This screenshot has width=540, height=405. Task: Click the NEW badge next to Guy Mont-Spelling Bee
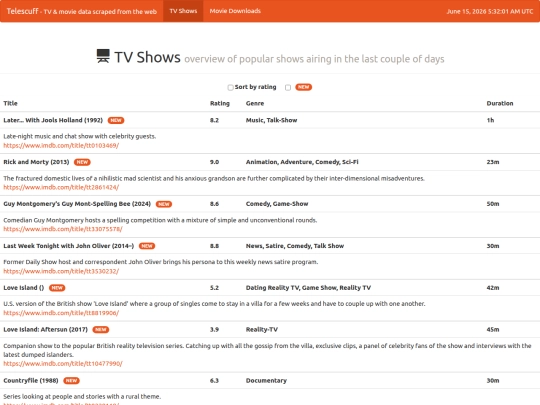click(164, 204)
